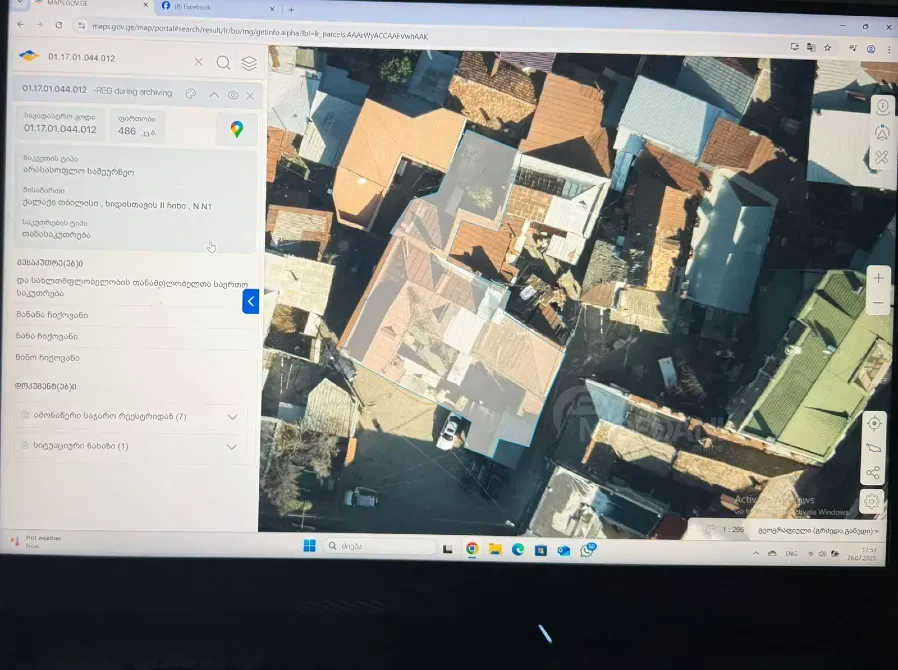Open parcel location in Google Maps
The height and width of the screenshot is (670, 898).
click(237, 129)
